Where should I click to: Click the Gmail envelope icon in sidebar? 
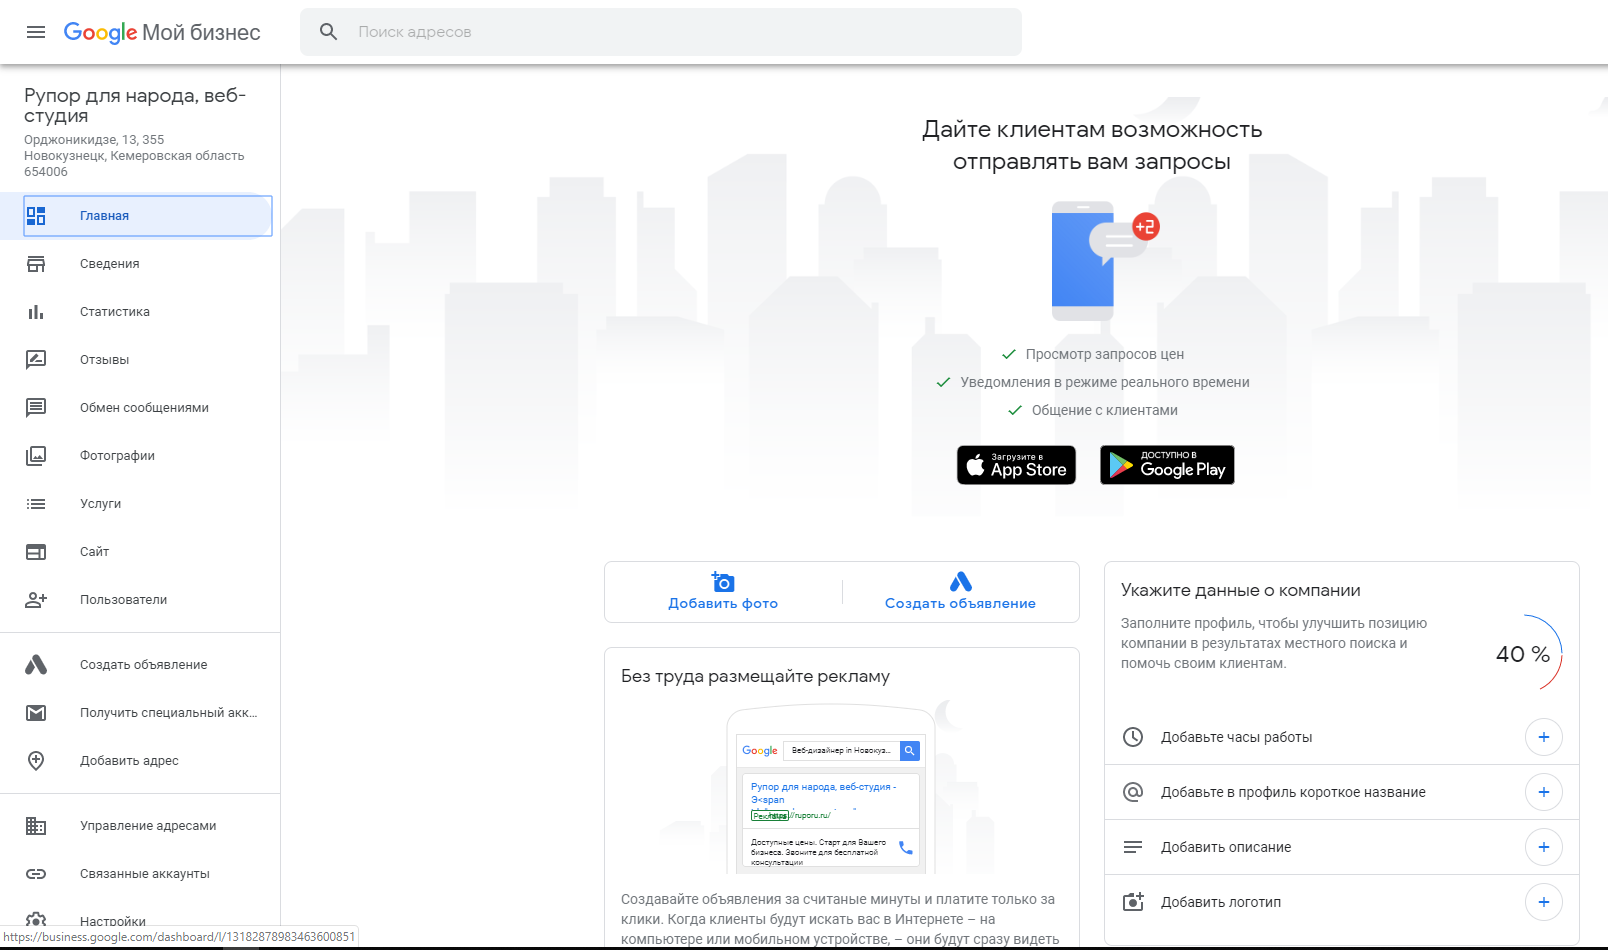pyautogui.click(x=36, y=713)
